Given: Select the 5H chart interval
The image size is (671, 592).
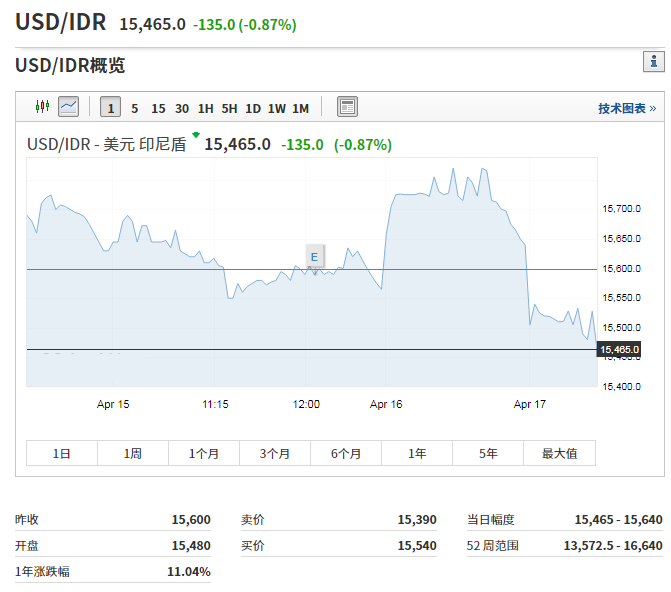Looking at the screenshot, I should 229,108.
